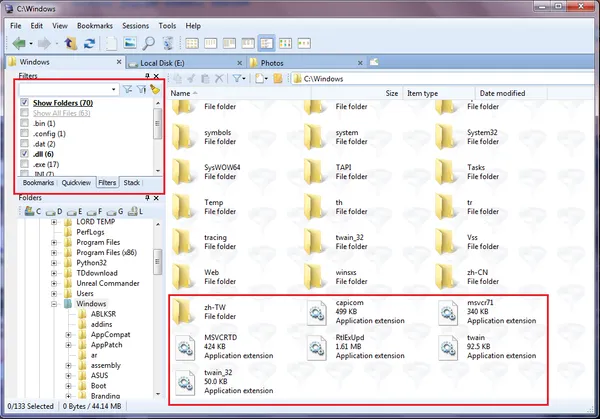The image size is (600, 419).
Task: Open the Sessions menu
Action: click(135, 26)
